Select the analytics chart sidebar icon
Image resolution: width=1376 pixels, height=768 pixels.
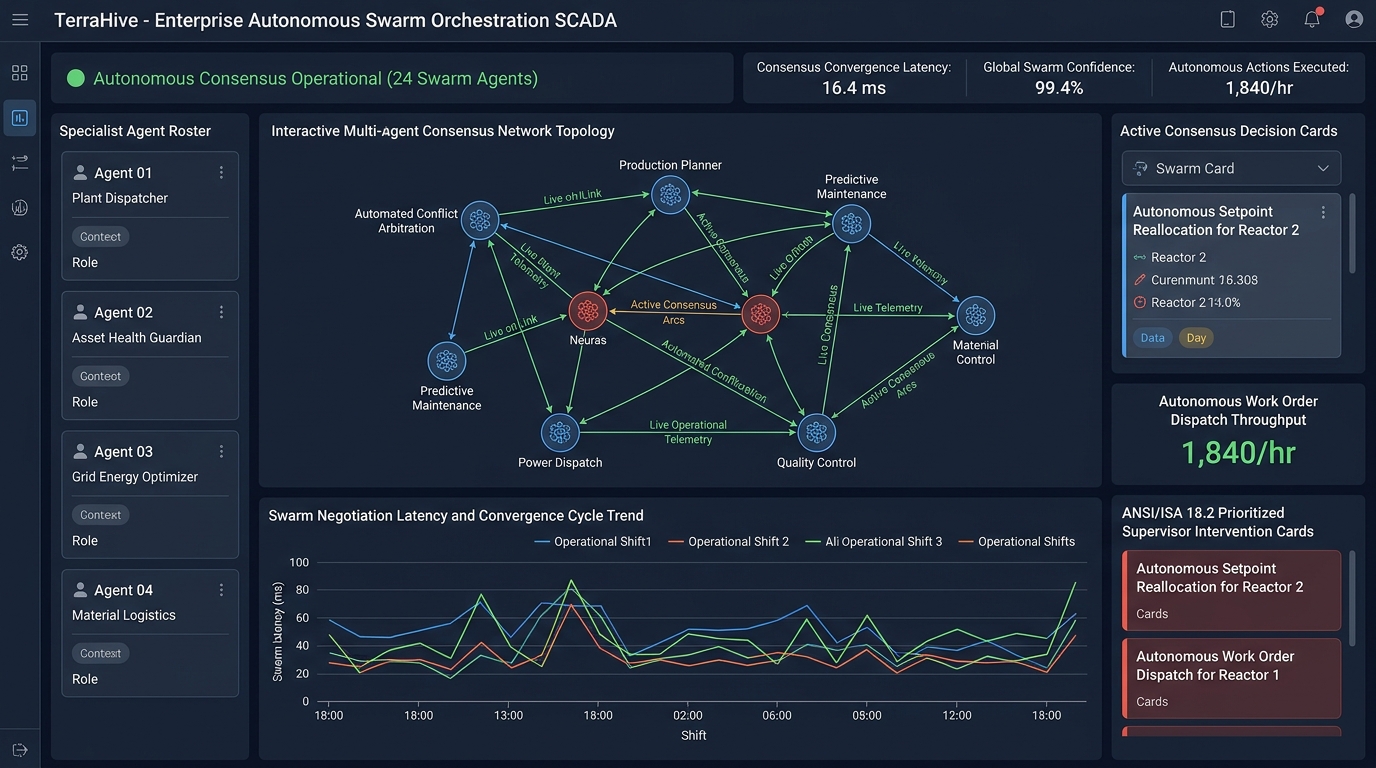20,118
